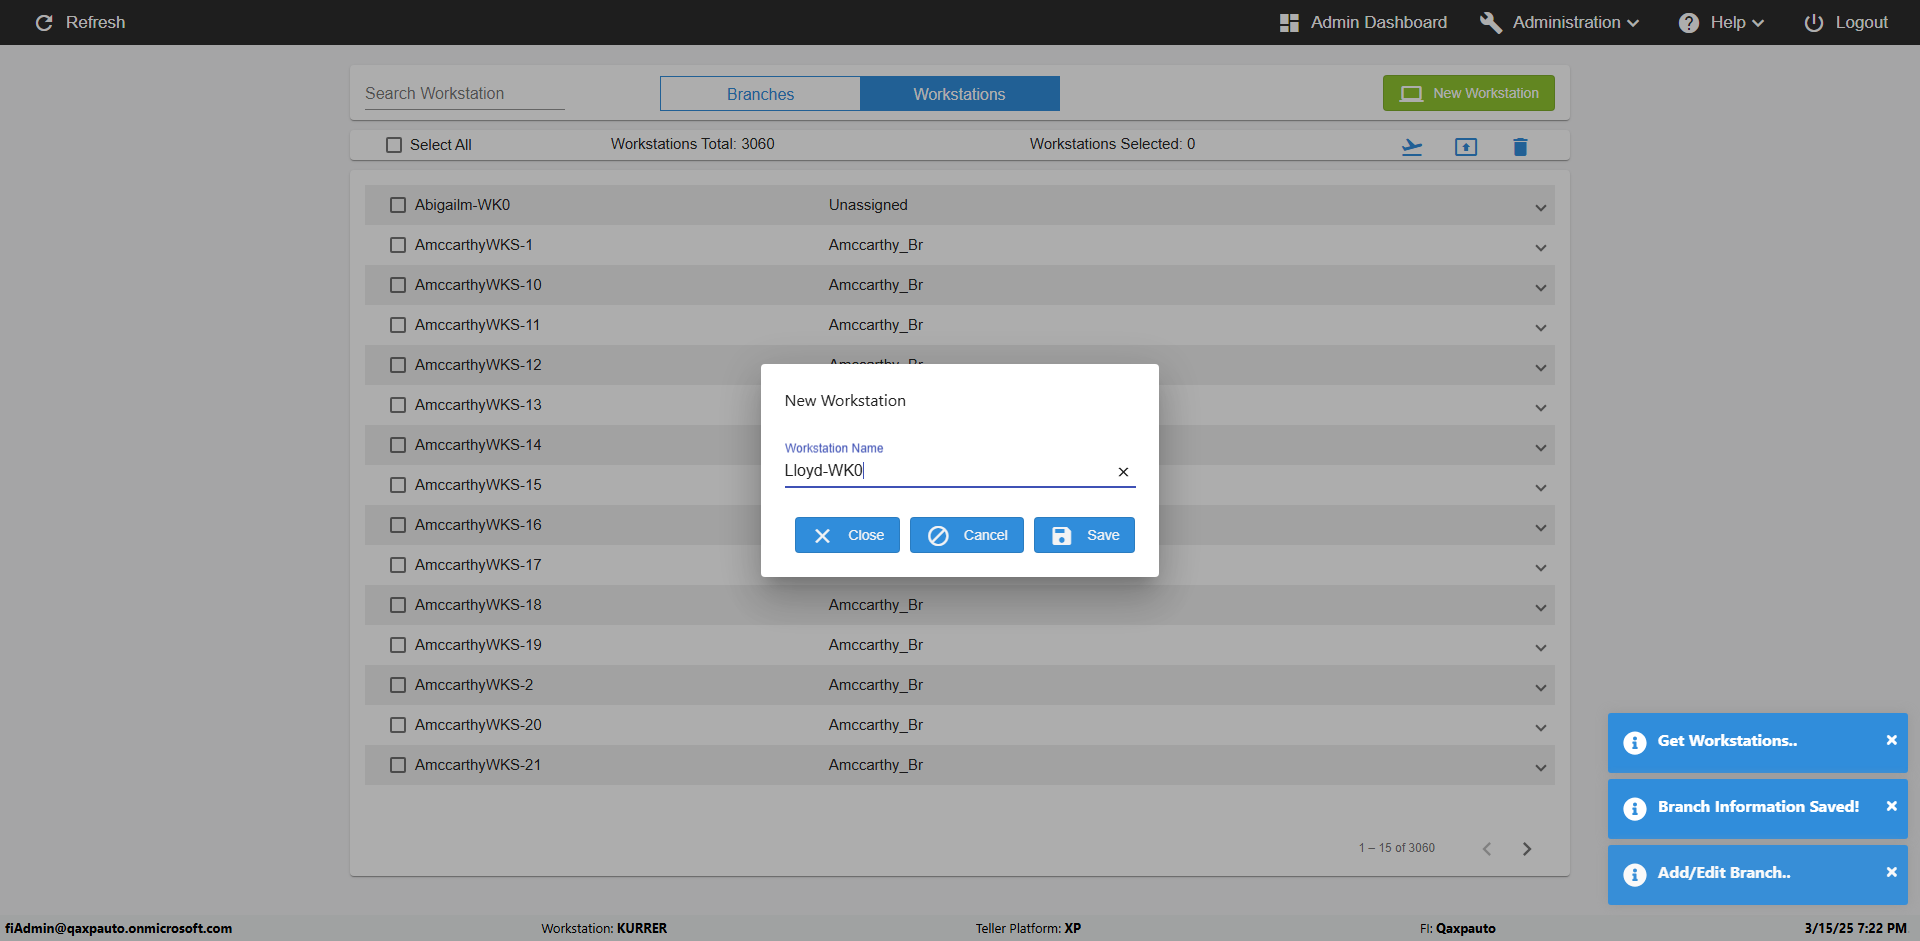
Task: Expand the AmccarthyWKS-21 row chevron
Action: point(1541,768)
